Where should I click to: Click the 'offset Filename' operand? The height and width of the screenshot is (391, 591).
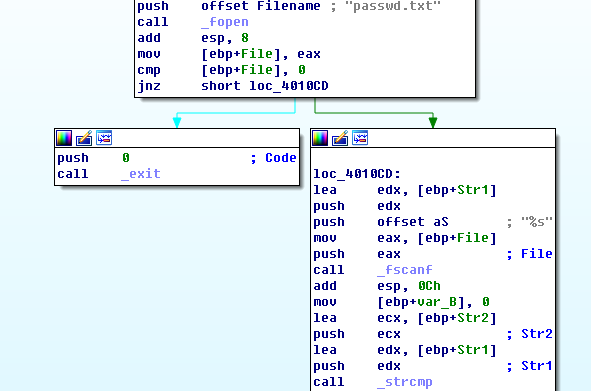(260, 6)
